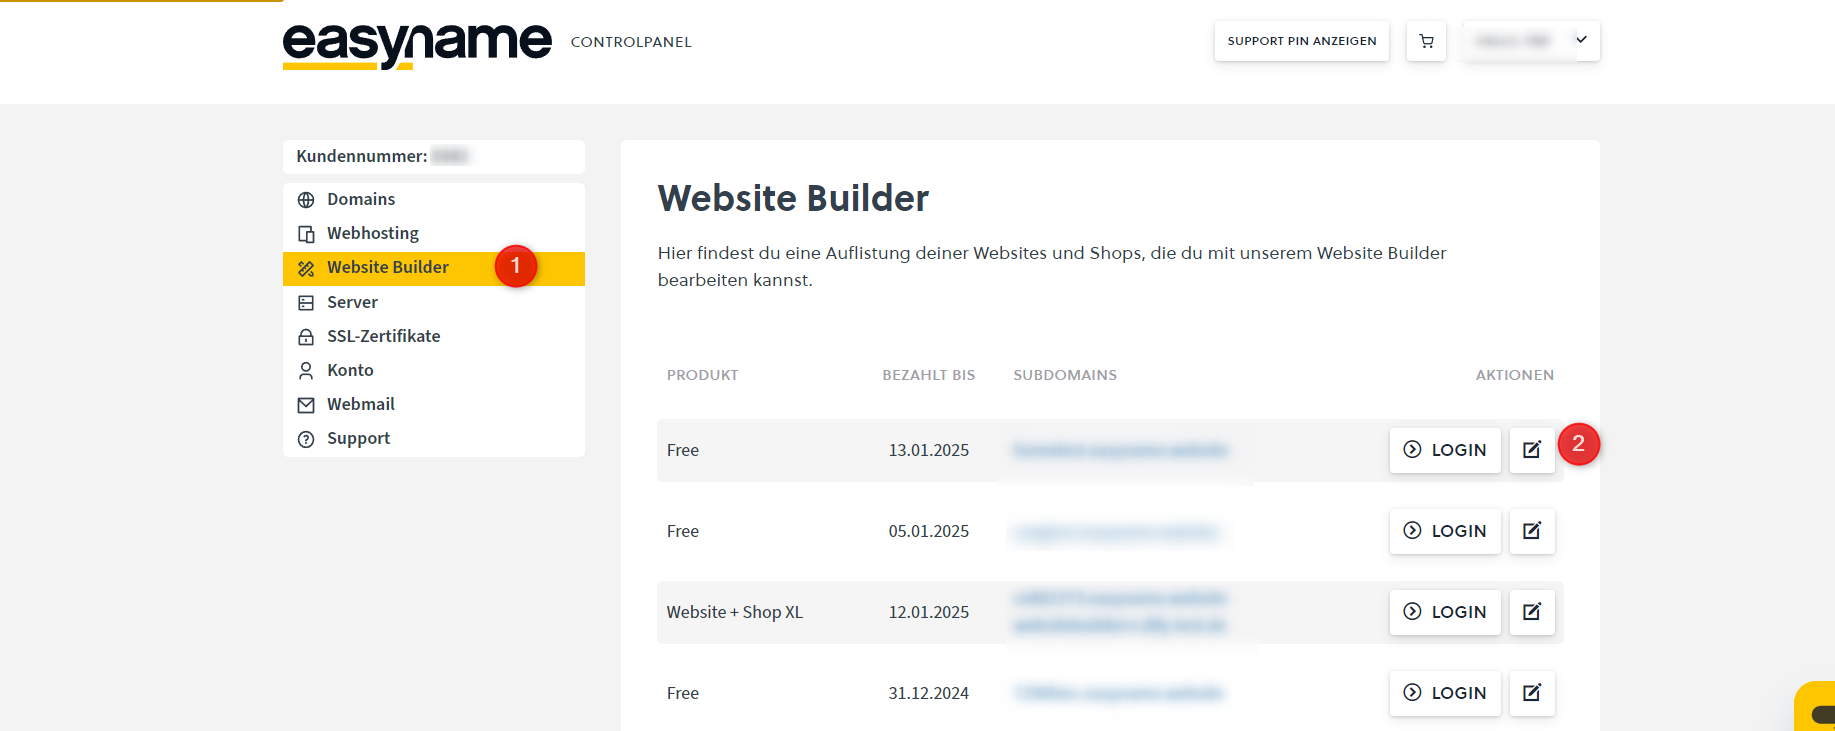Open the chat widget at bottom right
The image size is (1835, 731).
click(x=1818, y=711)
